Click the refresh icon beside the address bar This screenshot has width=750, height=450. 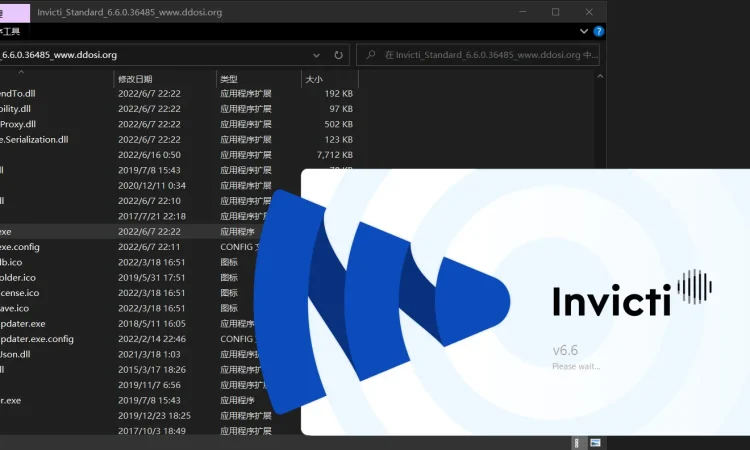(338, 55)
